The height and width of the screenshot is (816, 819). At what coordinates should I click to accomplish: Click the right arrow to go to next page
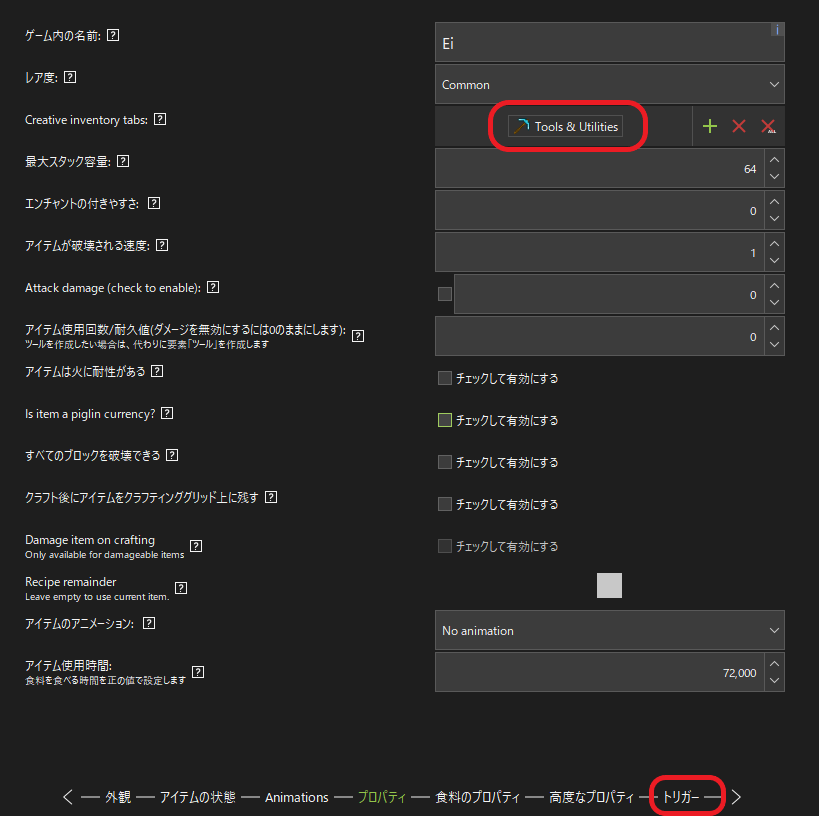(736, 797)
